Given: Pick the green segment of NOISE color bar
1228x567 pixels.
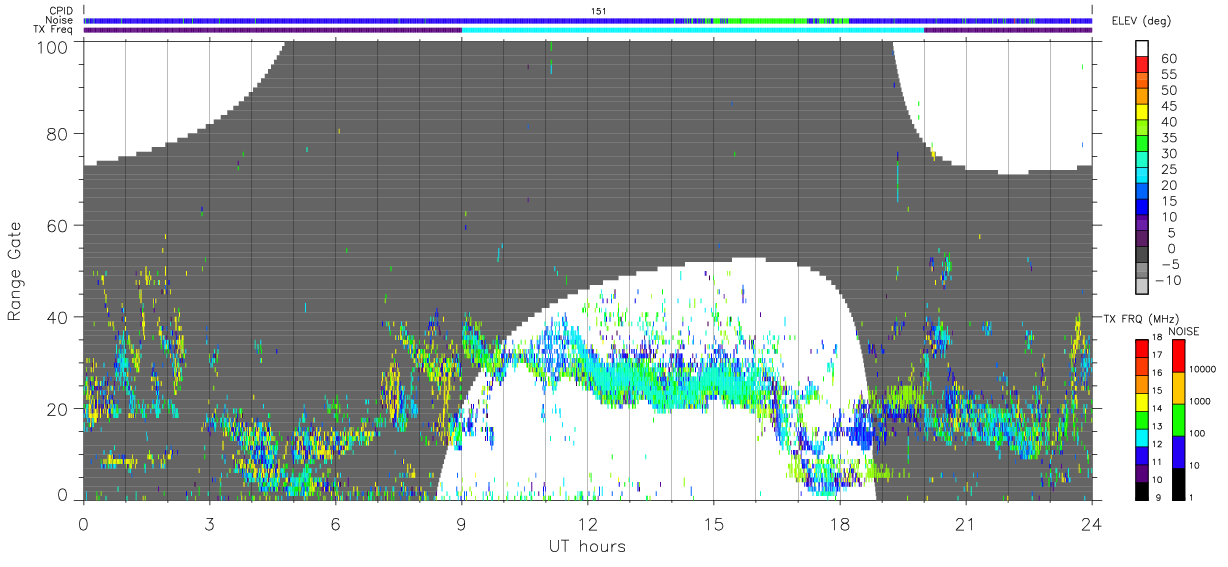Looking at the screenshot, I should pyautogui.click(x=1180, y=419).
